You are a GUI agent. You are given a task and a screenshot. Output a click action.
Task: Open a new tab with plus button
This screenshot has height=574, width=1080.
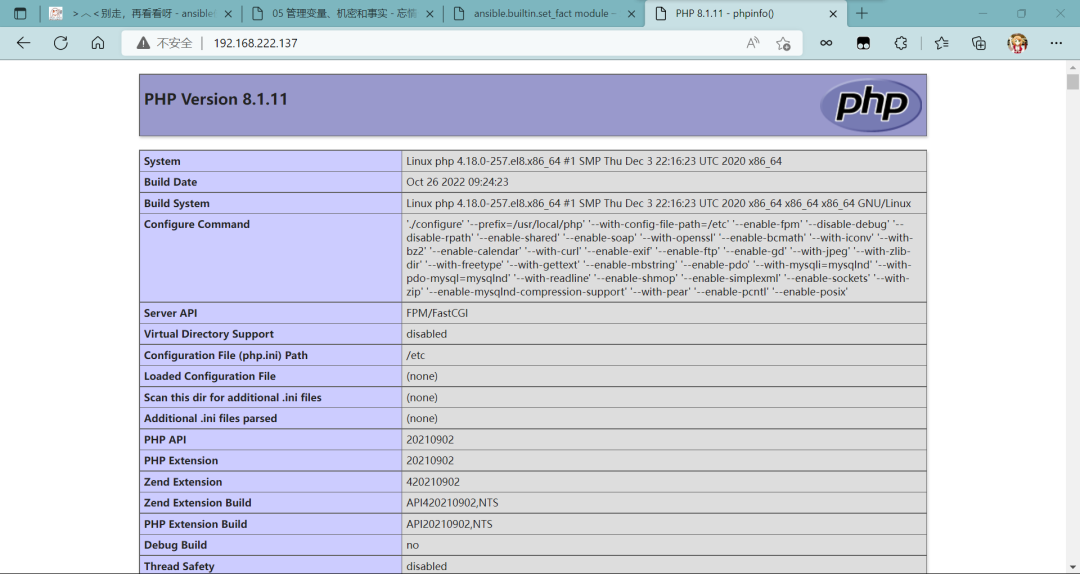862,14
